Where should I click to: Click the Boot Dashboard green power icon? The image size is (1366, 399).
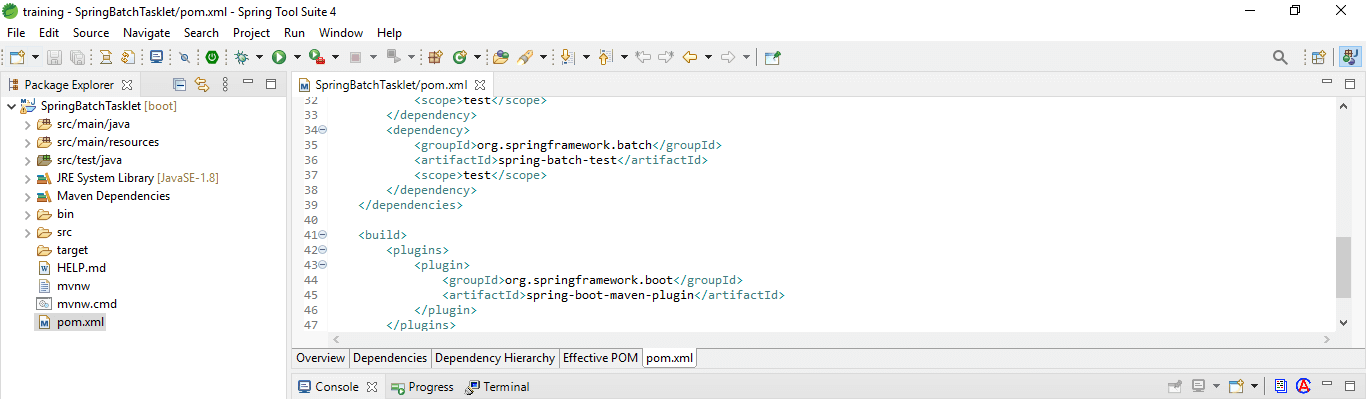212,58
